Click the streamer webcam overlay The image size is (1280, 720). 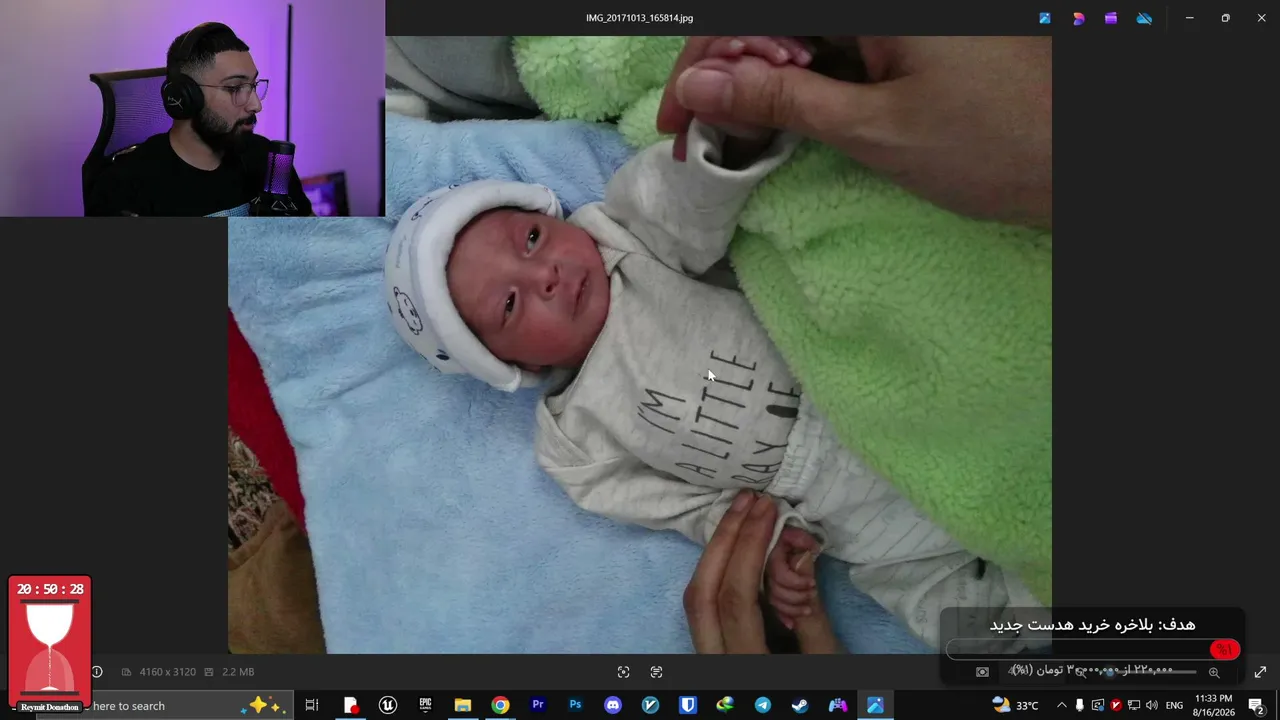[192, 108]
